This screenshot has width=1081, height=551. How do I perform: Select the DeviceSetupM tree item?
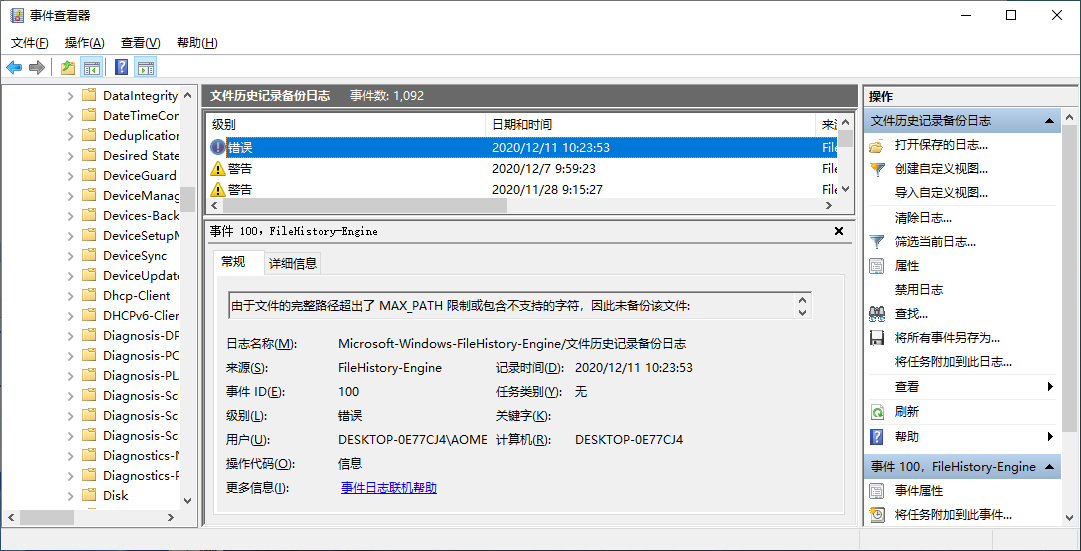point(141,235)
